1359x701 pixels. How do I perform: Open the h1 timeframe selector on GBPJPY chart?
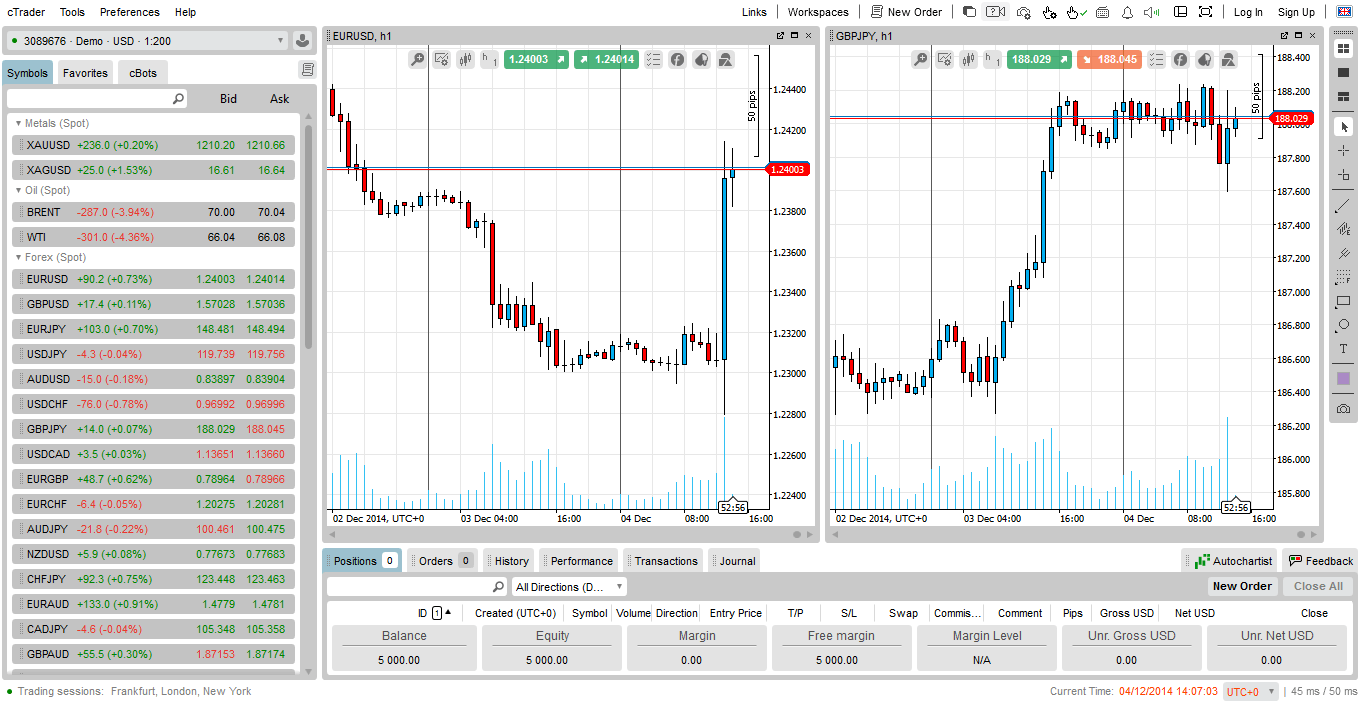point(992,60)
